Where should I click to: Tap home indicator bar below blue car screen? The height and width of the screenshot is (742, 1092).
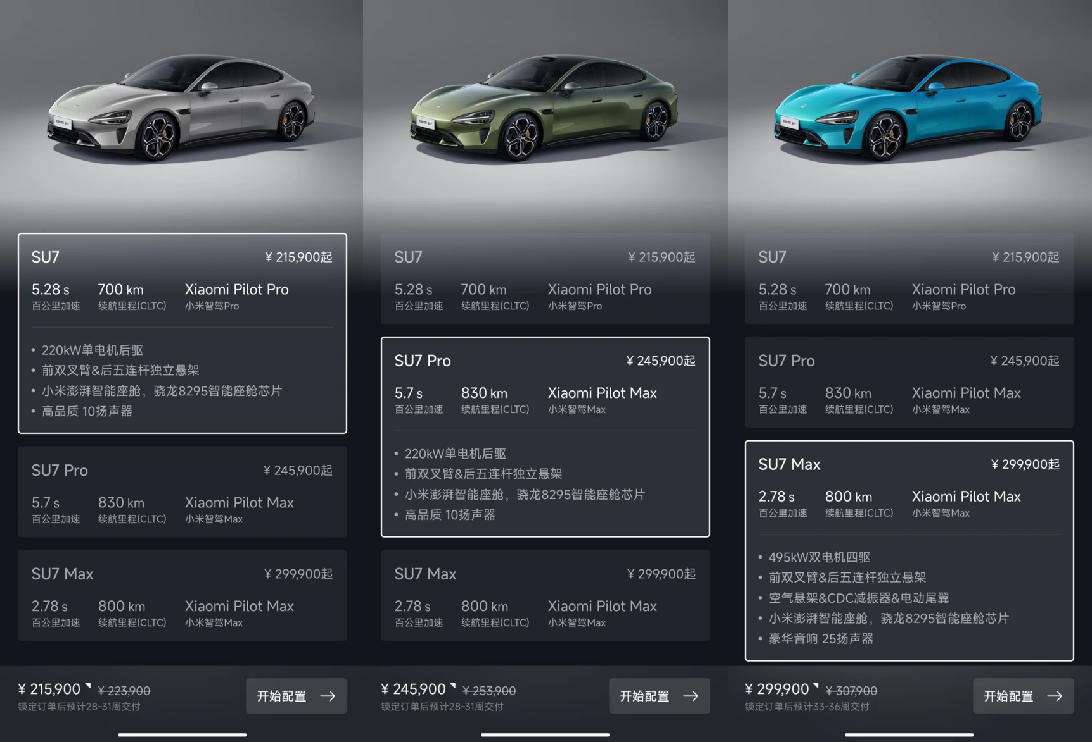click(909, 734)
